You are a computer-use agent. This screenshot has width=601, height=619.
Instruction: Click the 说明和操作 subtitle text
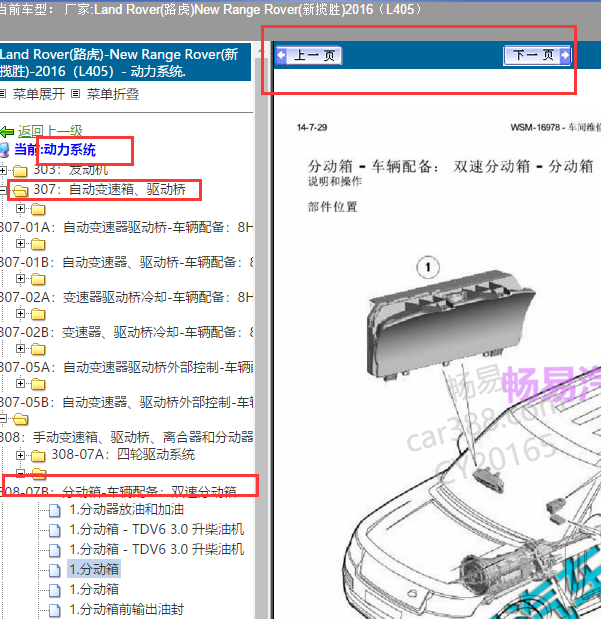335,181
